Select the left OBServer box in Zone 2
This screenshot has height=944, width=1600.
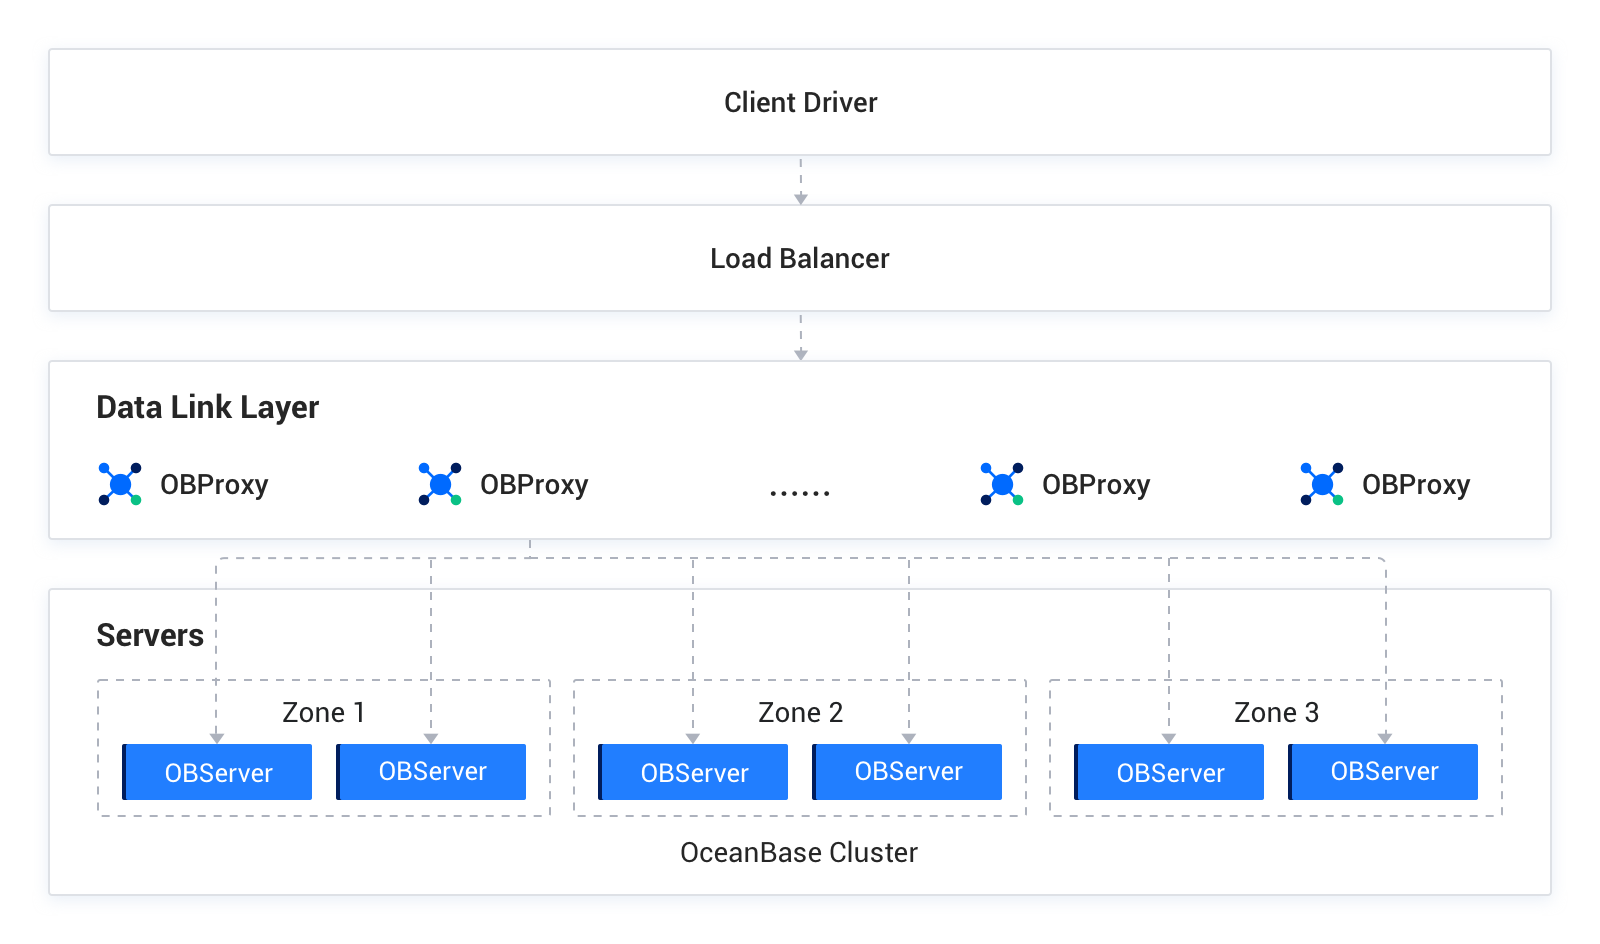click(x=694, y=772)
